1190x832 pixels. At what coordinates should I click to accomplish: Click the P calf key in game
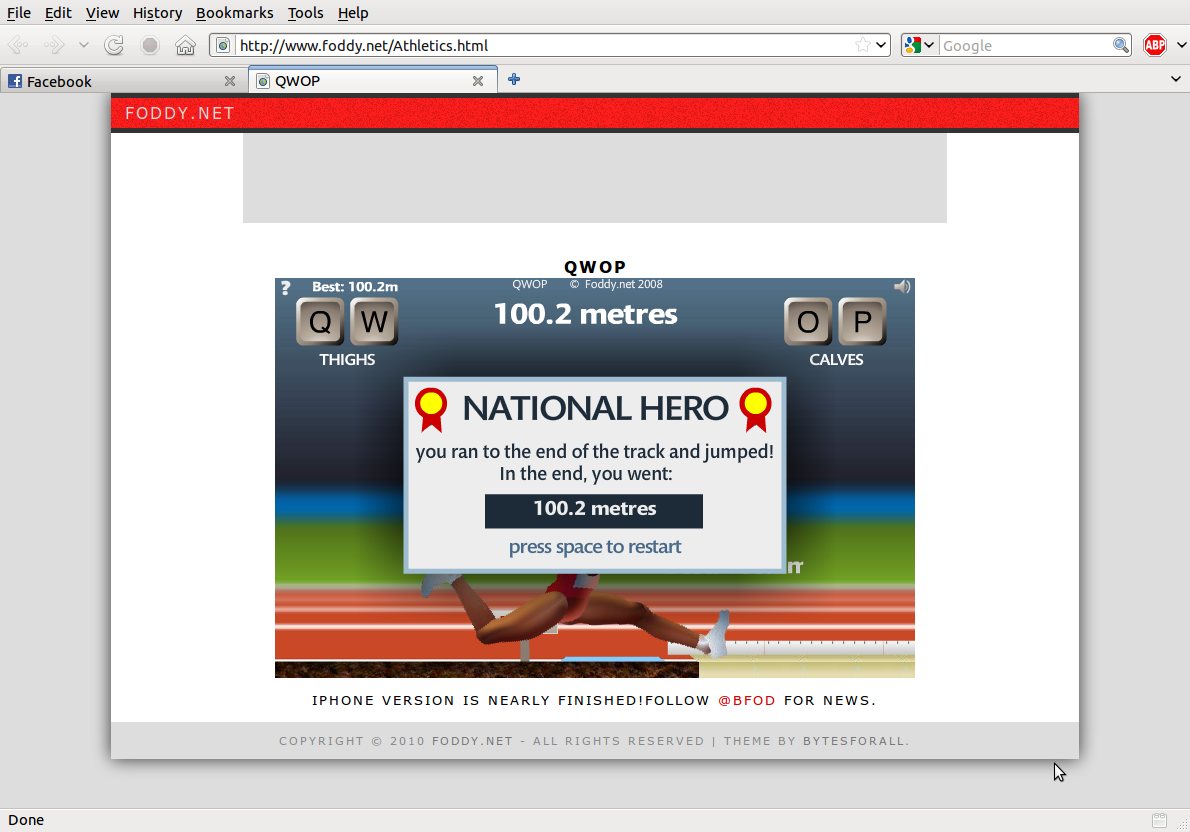pyautogui.click(x=862, y=322)
